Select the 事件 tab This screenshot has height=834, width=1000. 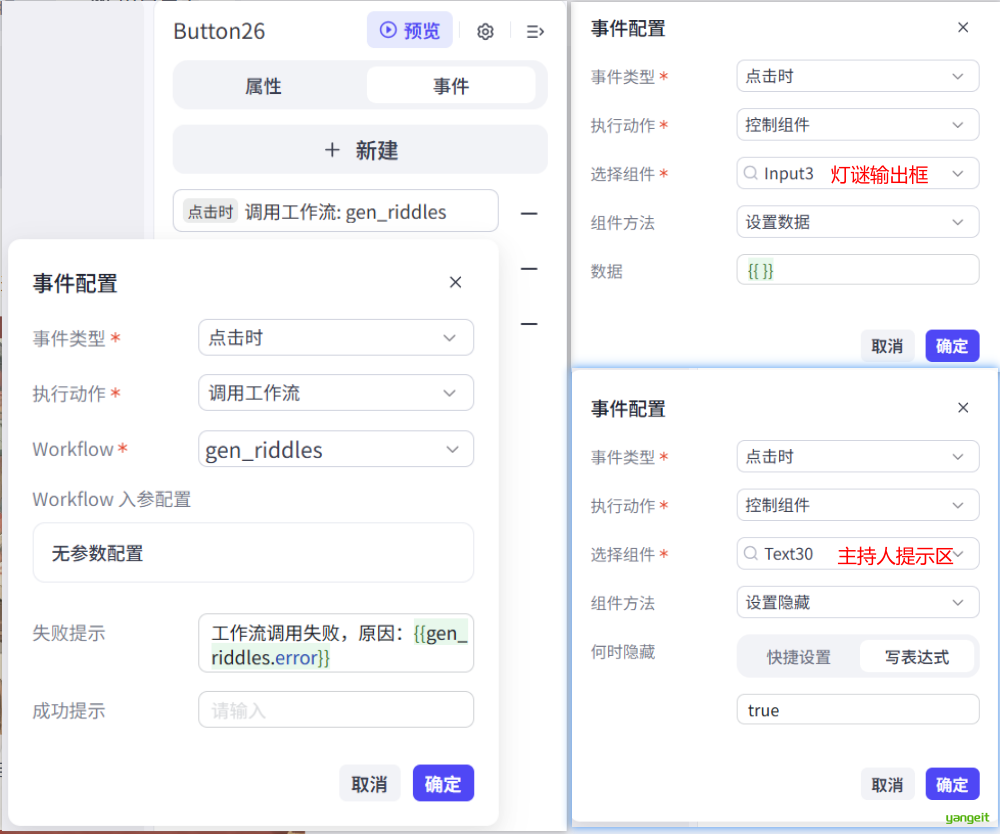[x=451, y=87]
